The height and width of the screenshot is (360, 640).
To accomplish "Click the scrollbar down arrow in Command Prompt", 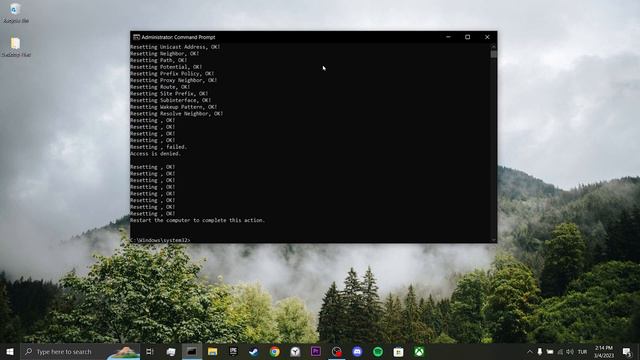I will click(494, 240).
